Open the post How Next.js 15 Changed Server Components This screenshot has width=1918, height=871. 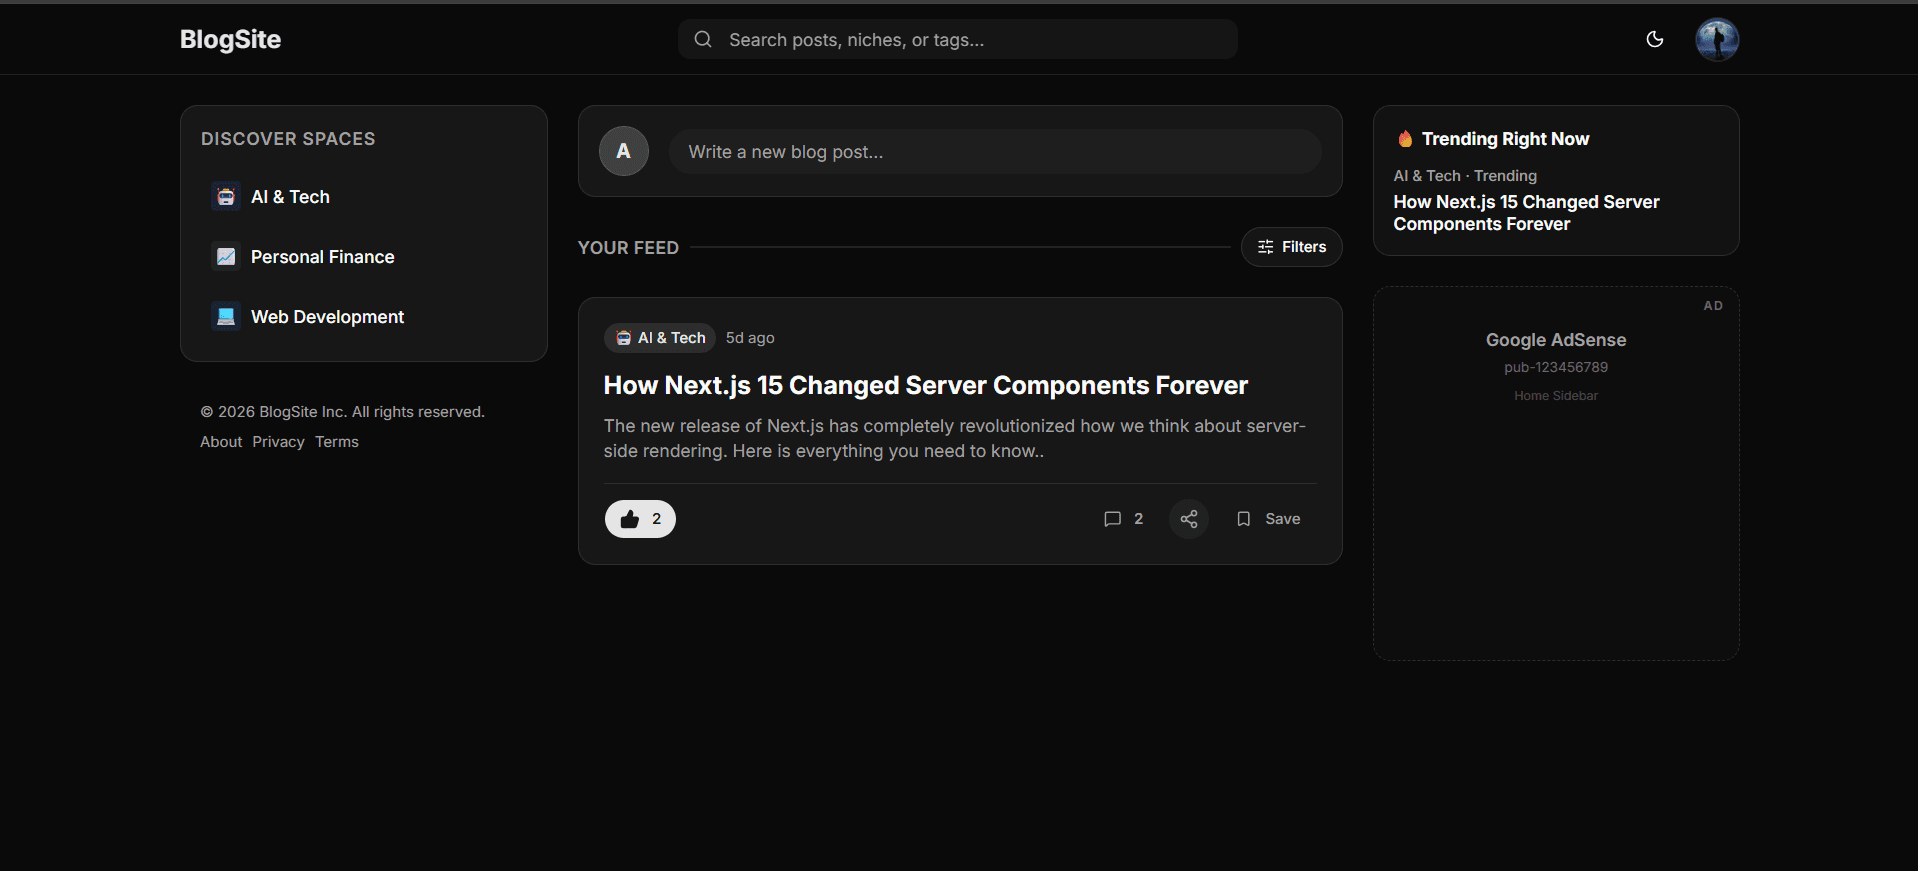pos(926,386)
